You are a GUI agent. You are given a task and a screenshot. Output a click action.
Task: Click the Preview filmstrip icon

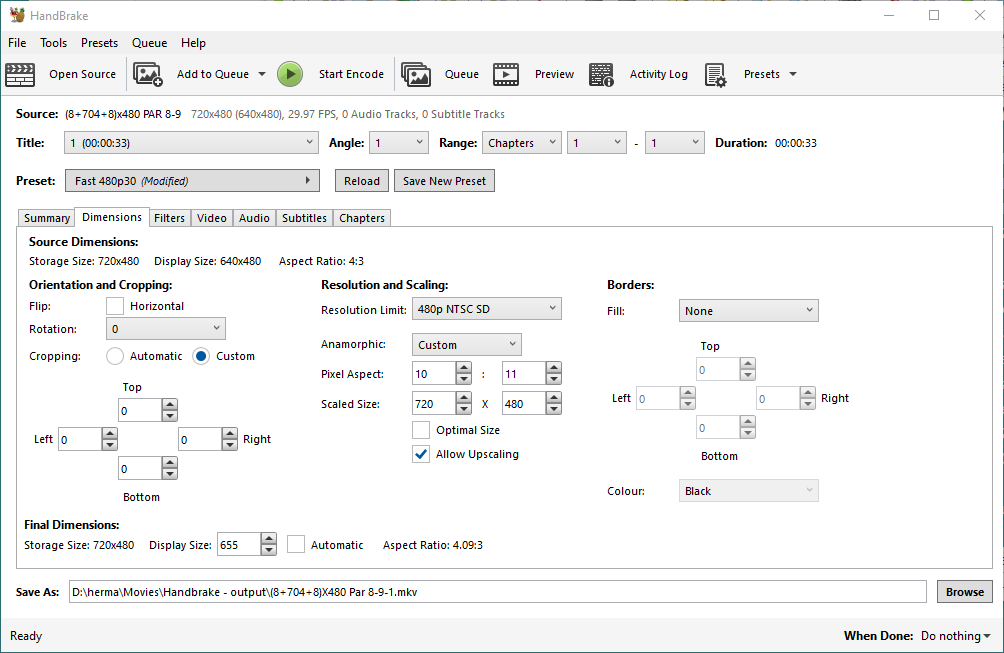(x=506, y=74)
